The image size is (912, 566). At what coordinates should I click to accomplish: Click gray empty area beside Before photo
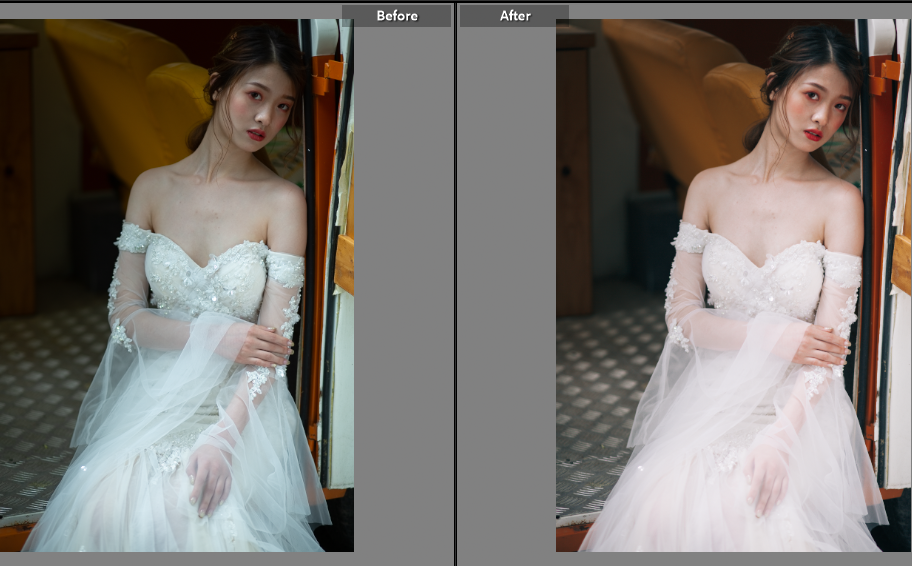(403, 290)
